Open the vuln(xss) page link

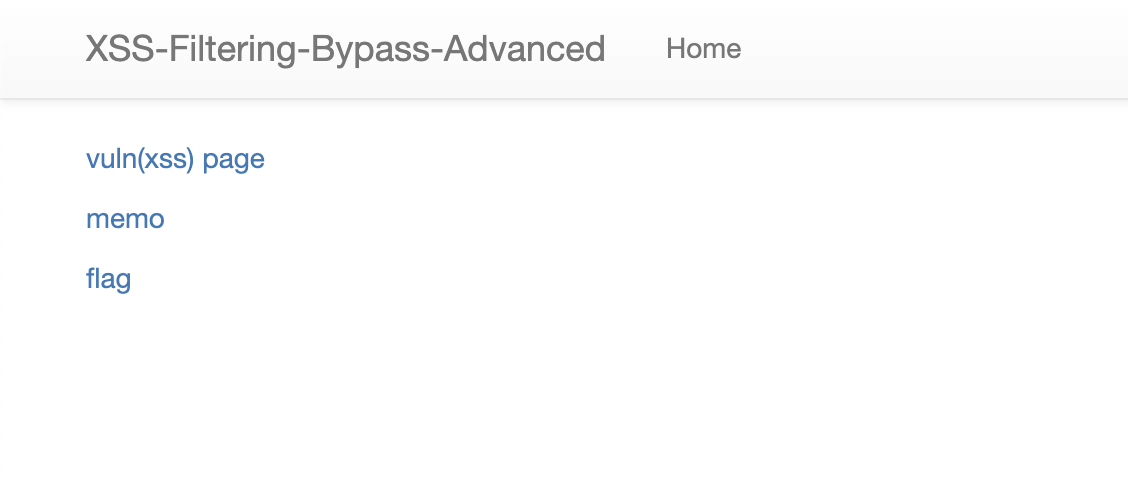175,159
